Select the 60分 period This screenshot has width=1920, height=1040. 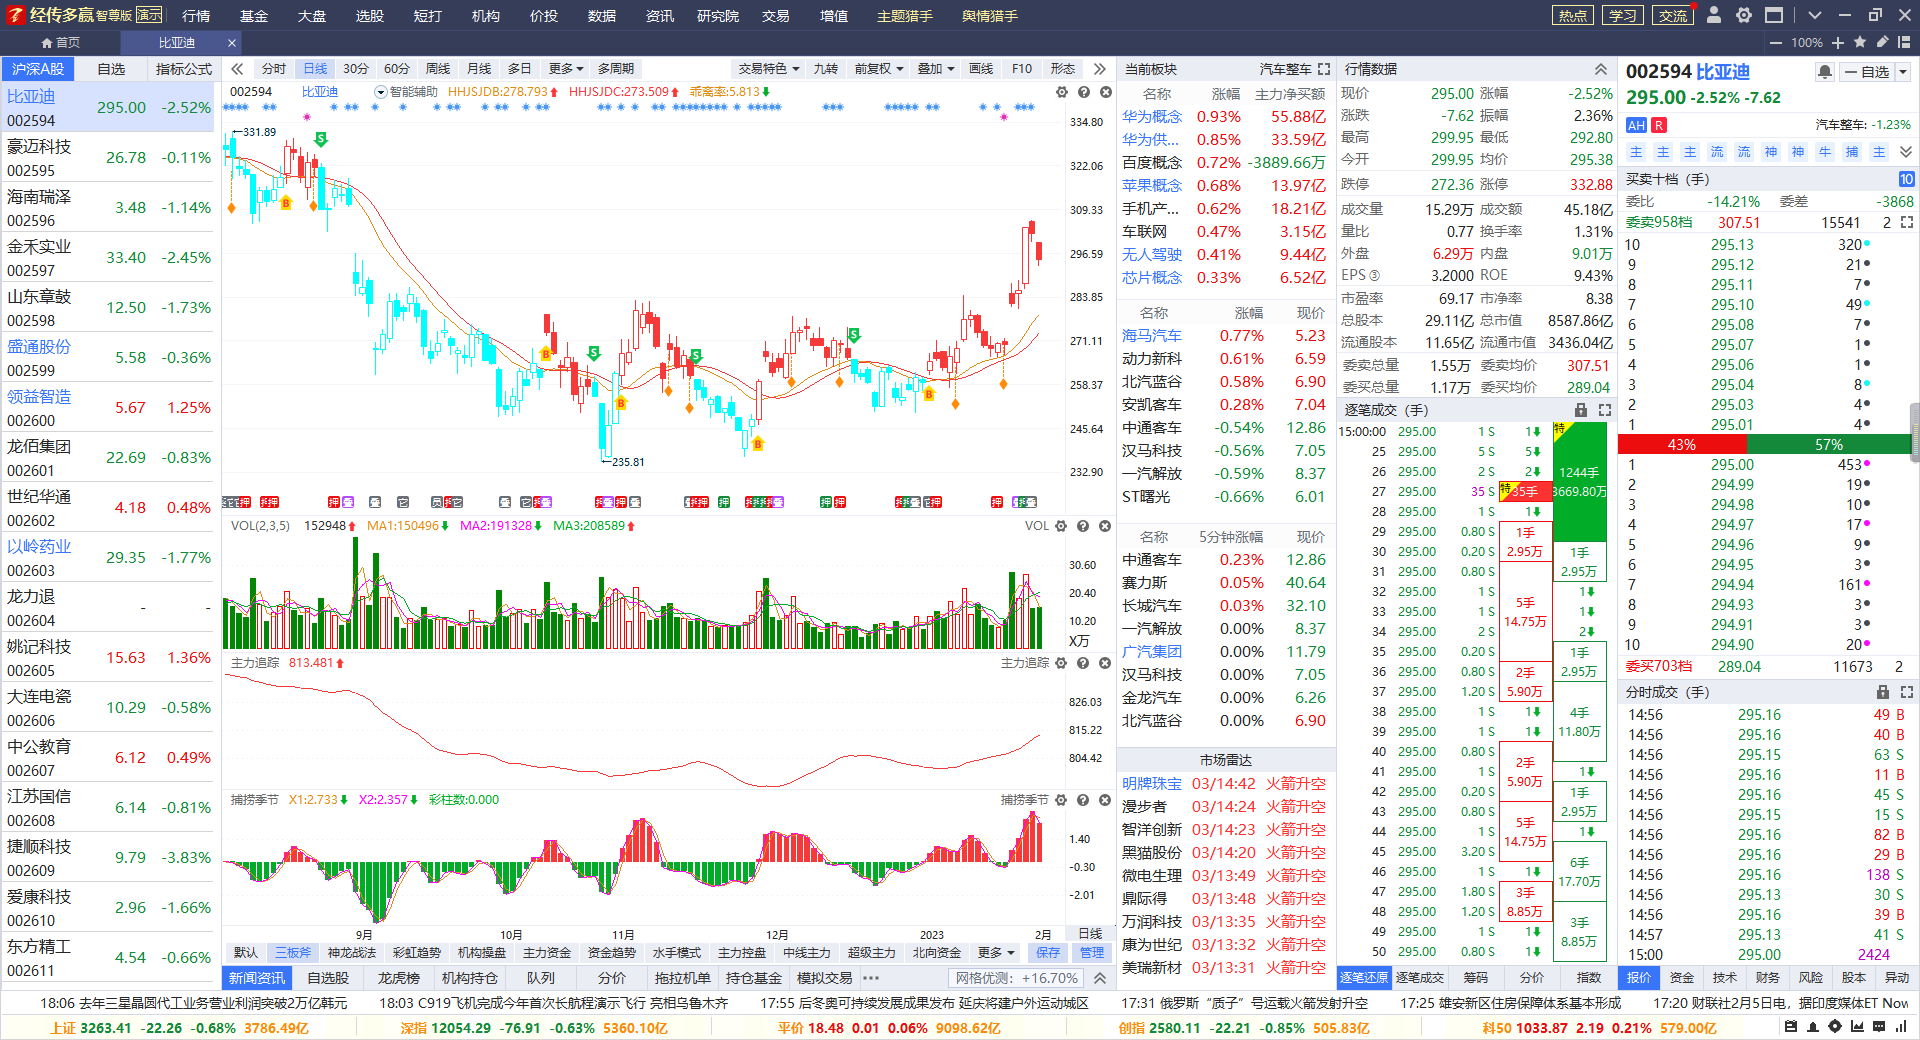[x=397, y=69]
